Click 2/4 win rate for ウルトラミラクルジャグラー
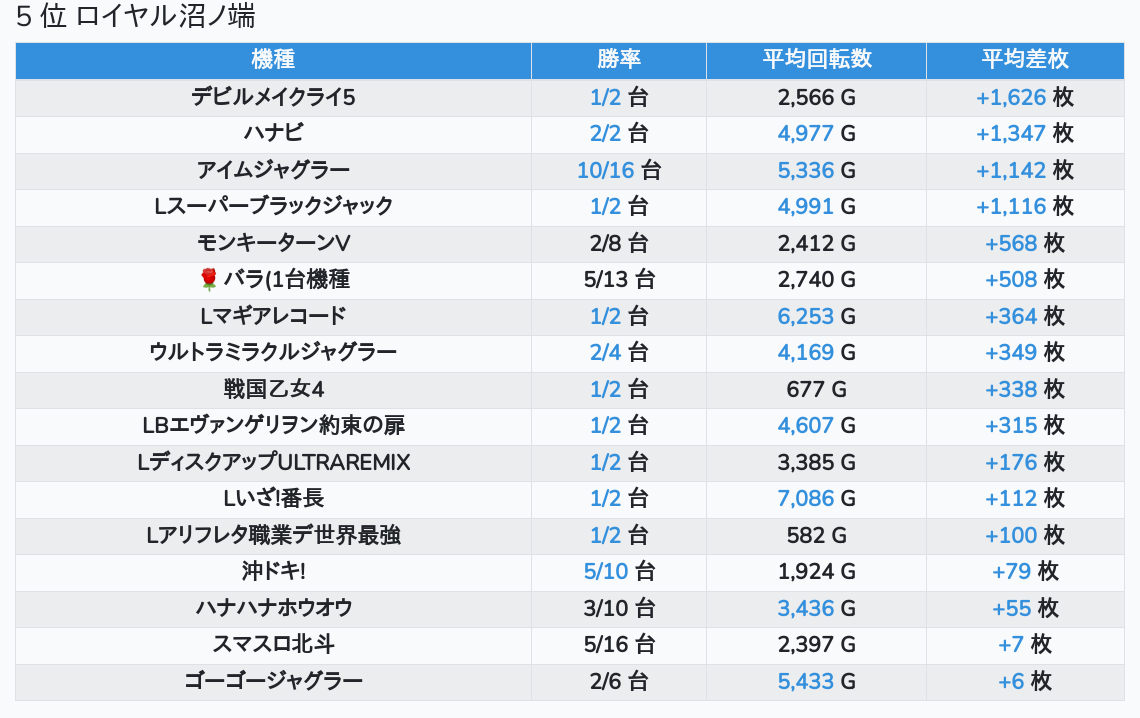The height and width of the screenshot is (718, 1140). [605, 352]
